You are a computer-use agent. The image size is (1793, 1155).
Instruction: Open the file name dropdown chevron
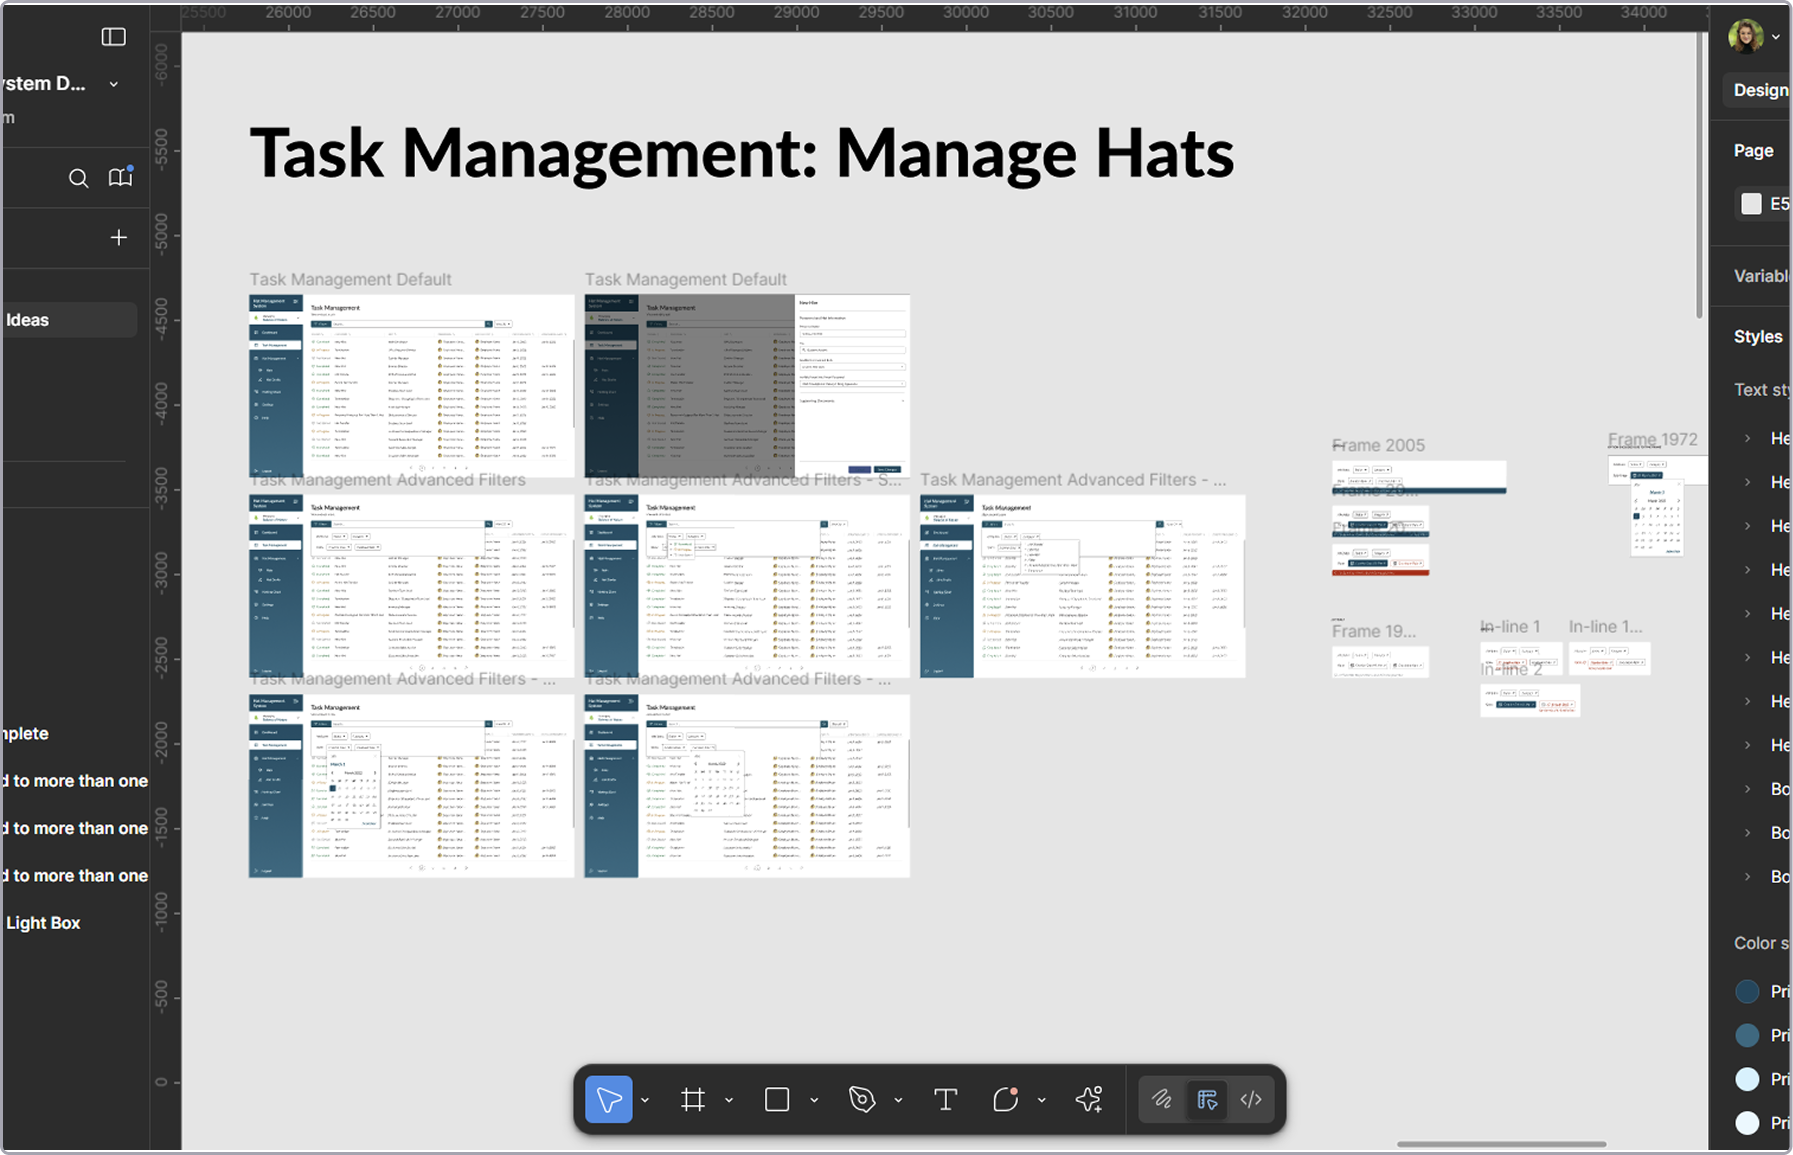click(114, 84)
